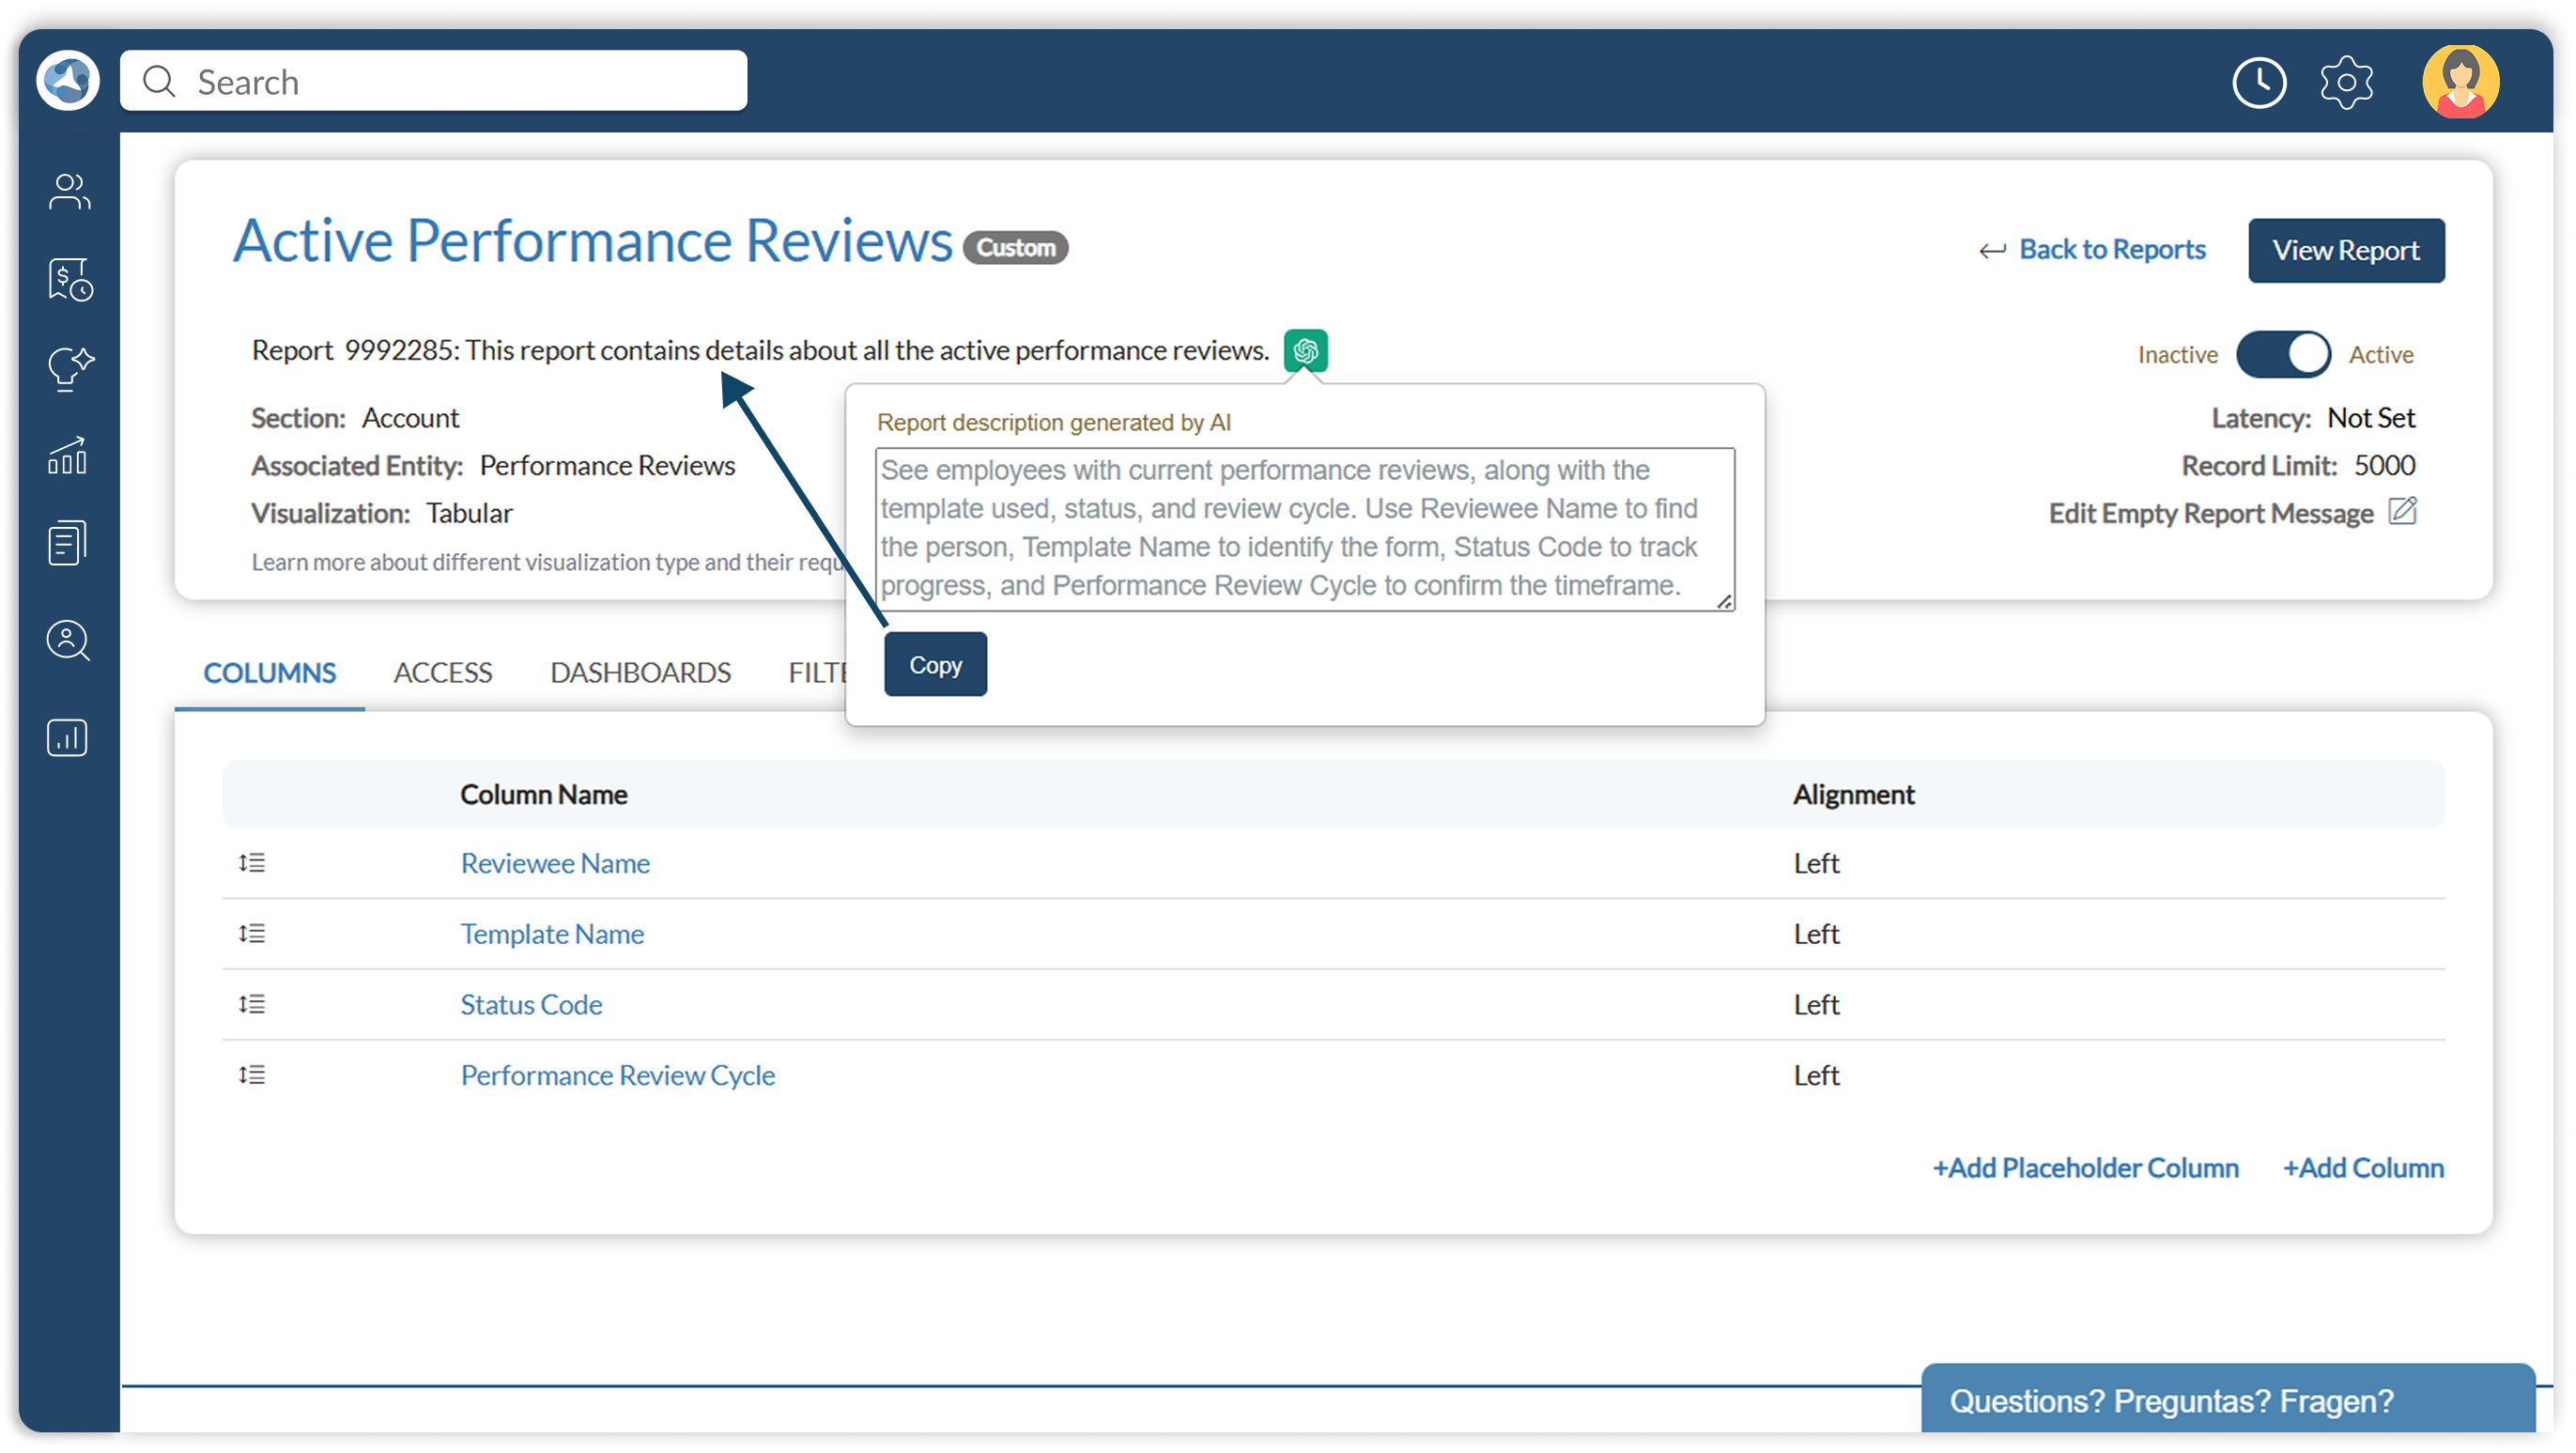Screen dimensions: 2576x1453
Task: Open the bar chart growth sidebar icon
Action: [69, 456]
